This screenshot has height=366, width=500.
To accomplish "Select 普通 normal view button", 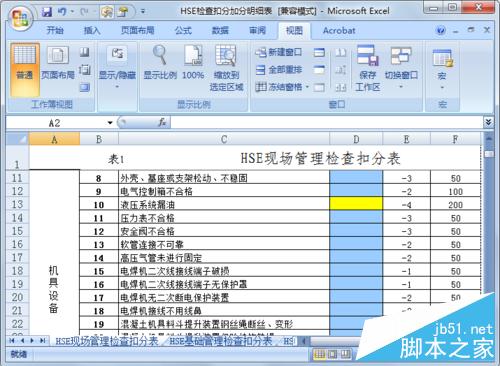I will coord(25,70).
